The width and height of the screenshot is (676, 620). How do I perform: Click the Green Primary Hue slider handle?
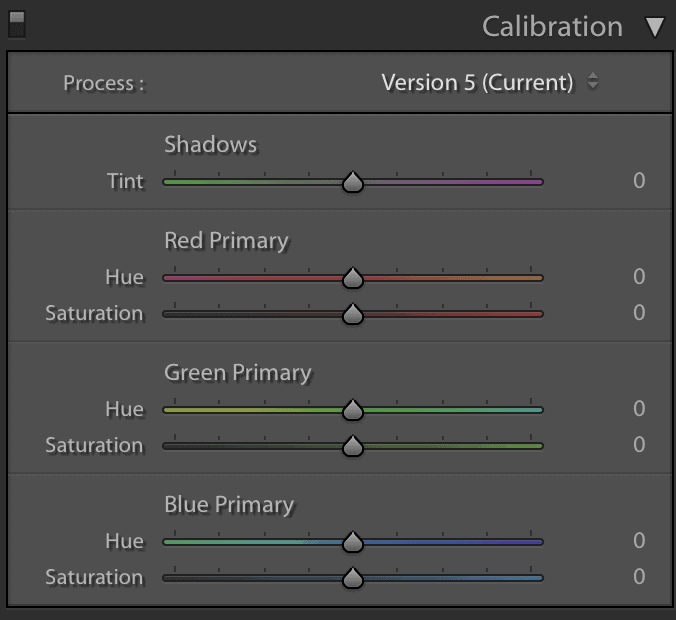(x=353, y=410)
